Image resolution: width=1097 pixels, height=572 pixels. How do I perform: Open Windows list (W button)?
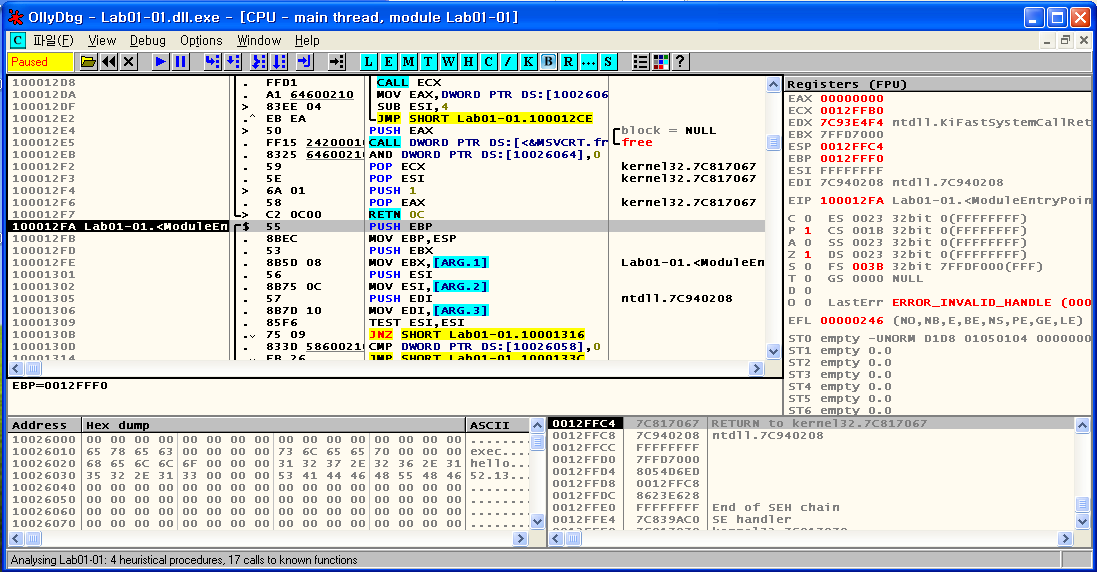point(448,62)
